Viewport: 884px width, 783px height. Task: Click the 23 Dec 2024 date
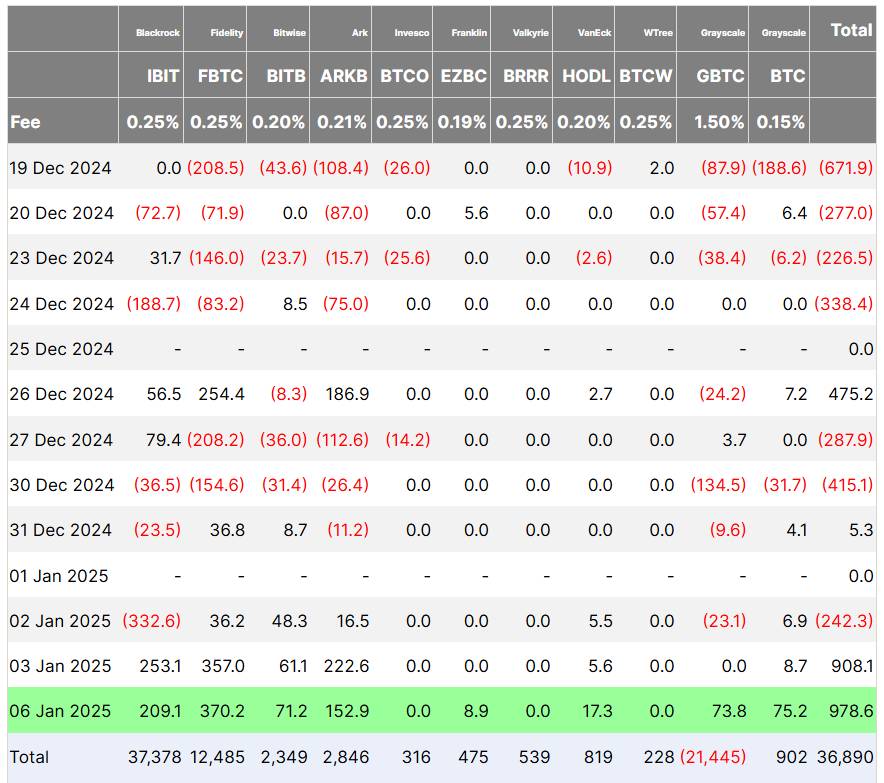(61, 258)
